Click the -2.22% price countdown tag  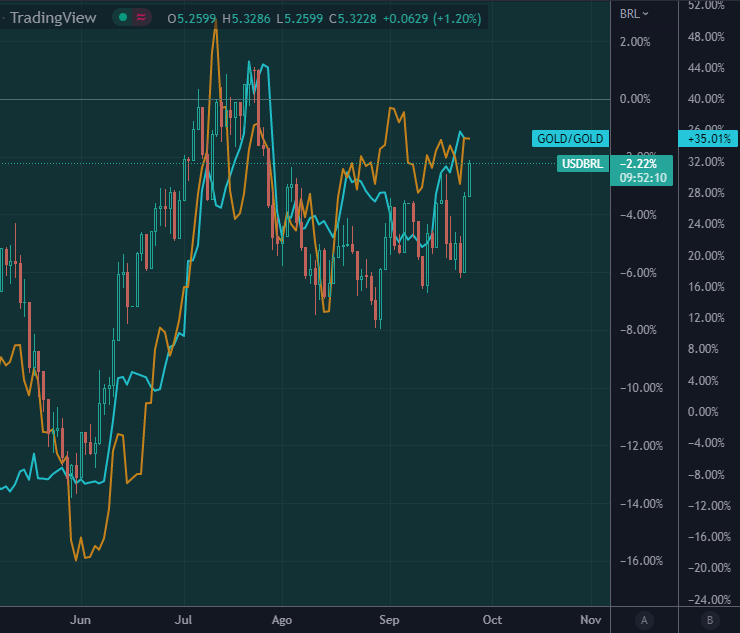coord(643,170)
